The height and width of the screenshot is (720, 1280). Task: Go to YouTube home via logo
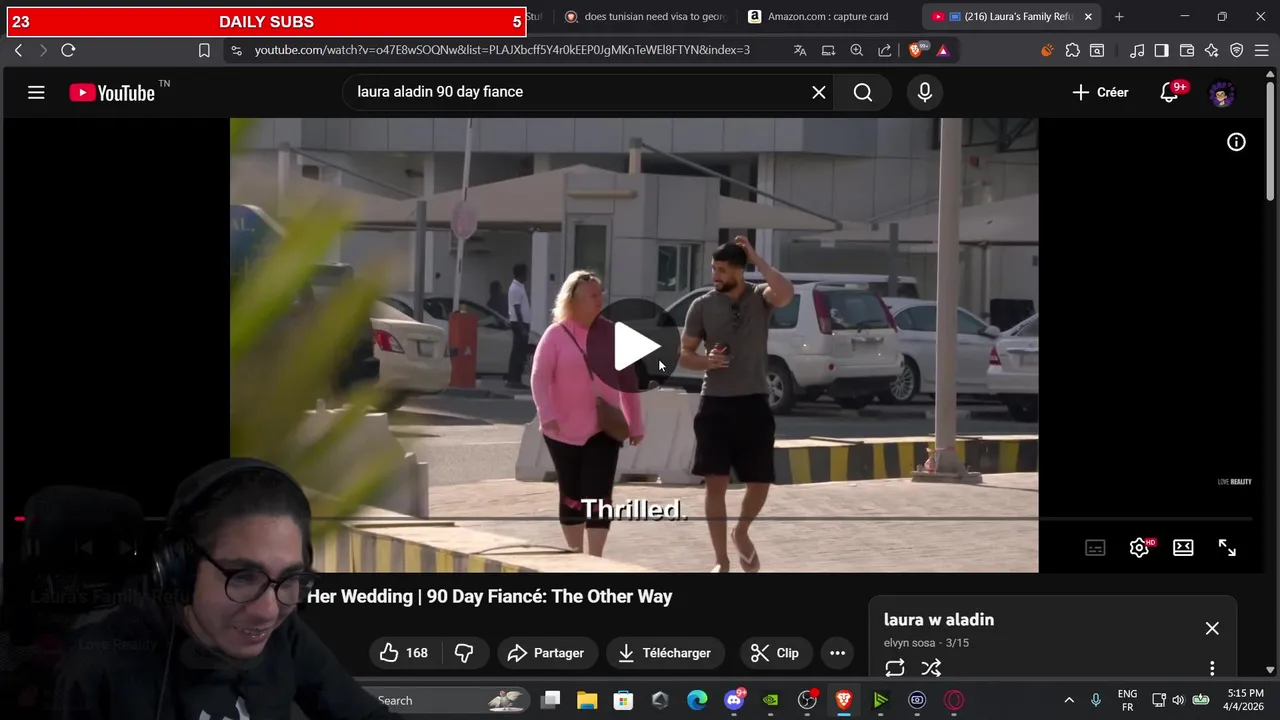coord(112,93)
